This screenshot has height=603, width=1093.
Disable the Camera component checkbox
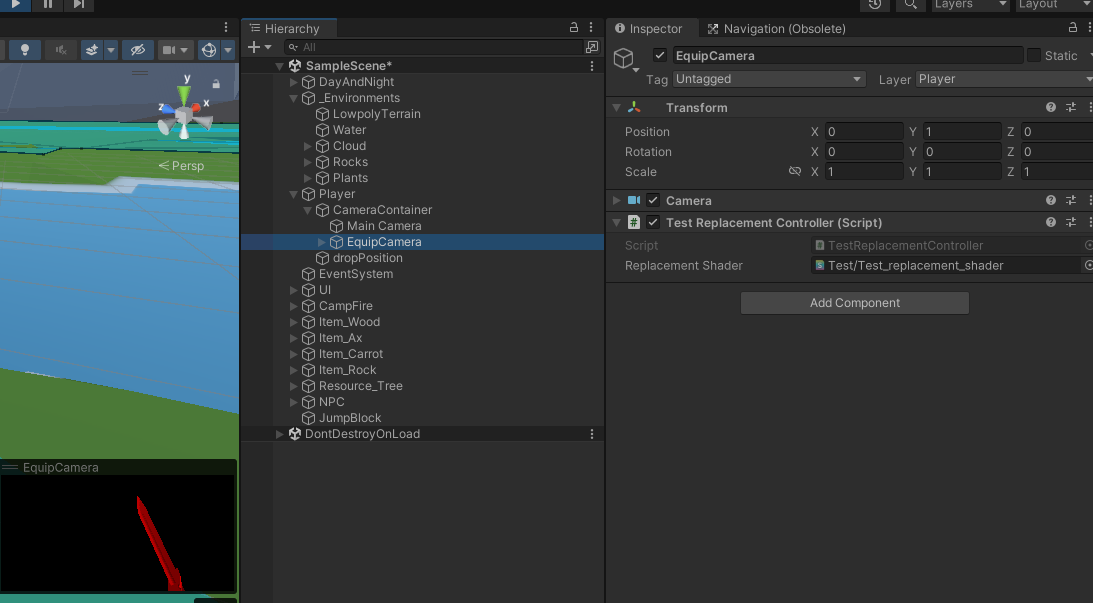(652, 200)
